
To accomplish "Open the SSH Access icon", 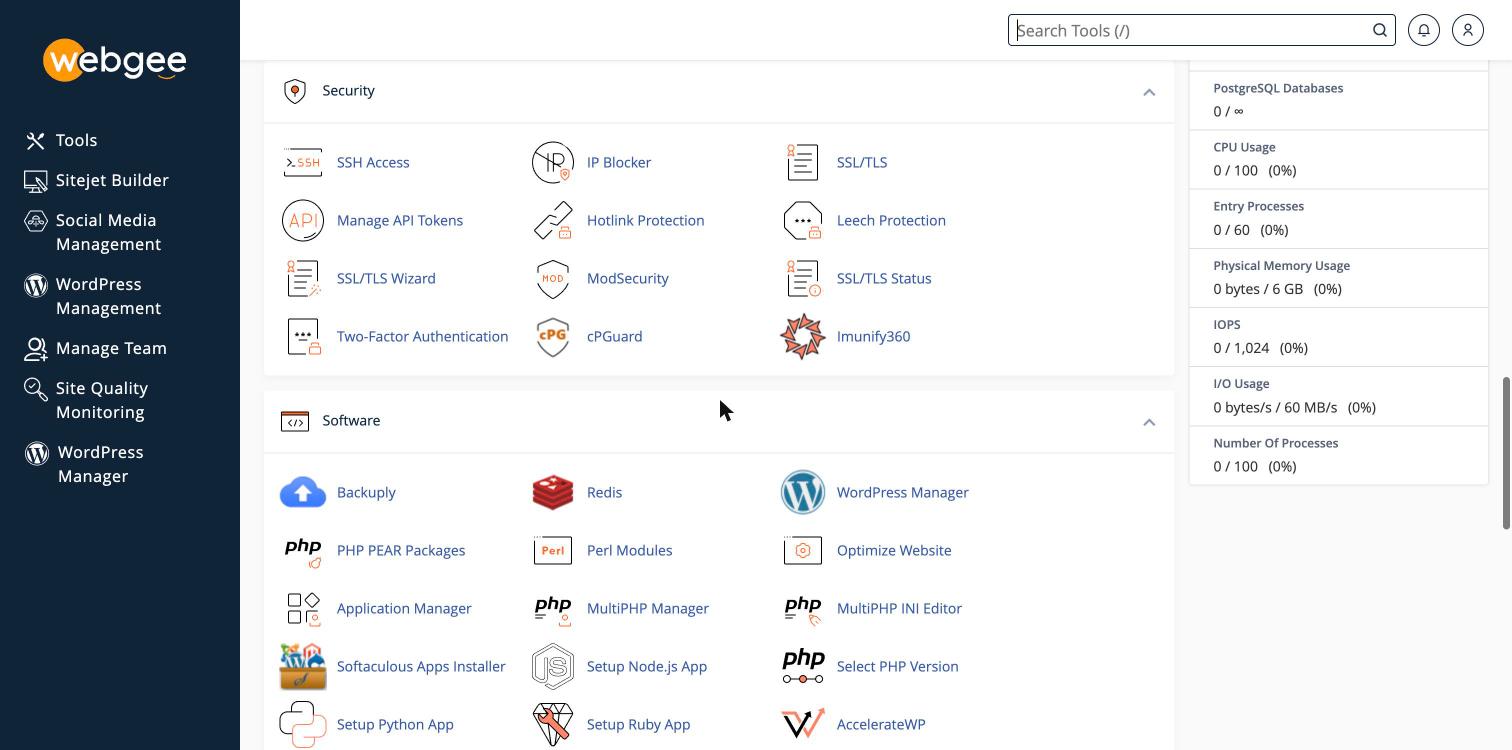I will (x=303, y=162).
